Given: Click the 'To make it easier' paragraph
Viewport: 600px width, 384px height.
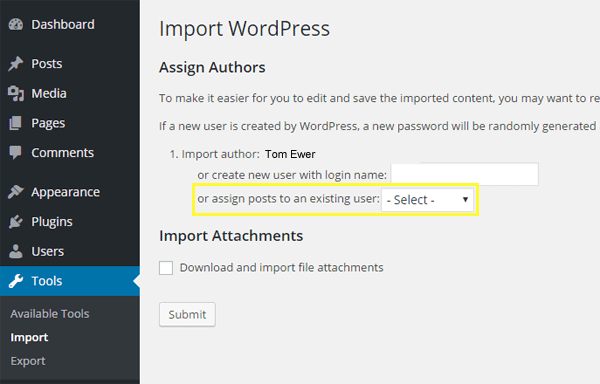Looking at the screenshot, I should pyautogui.click(x=379, y=98).
